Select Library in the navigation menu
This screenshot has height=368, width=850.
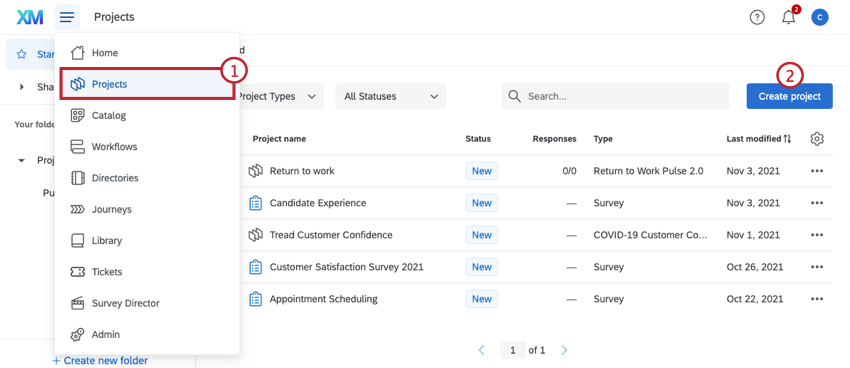[x=147, y=241]
